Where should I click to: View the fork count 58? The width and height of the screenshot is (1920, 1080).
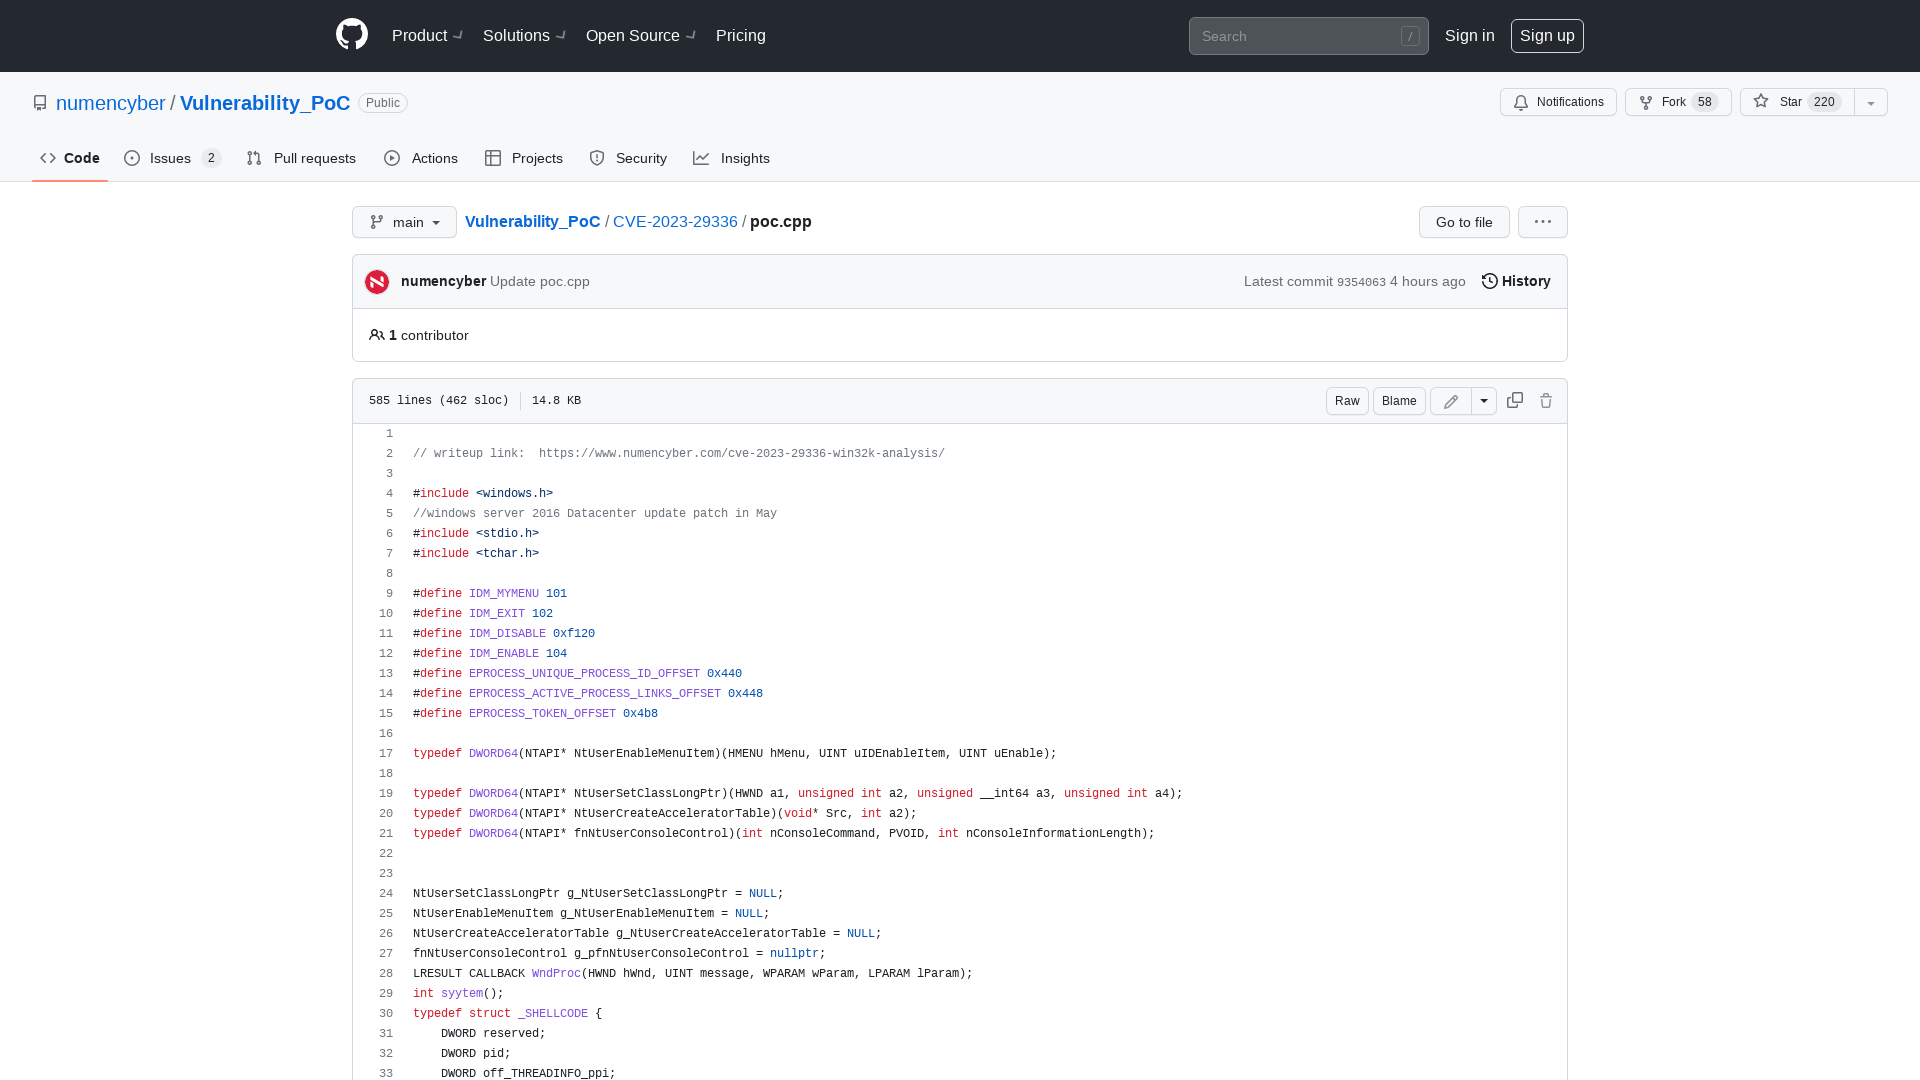coord(1705,102)
